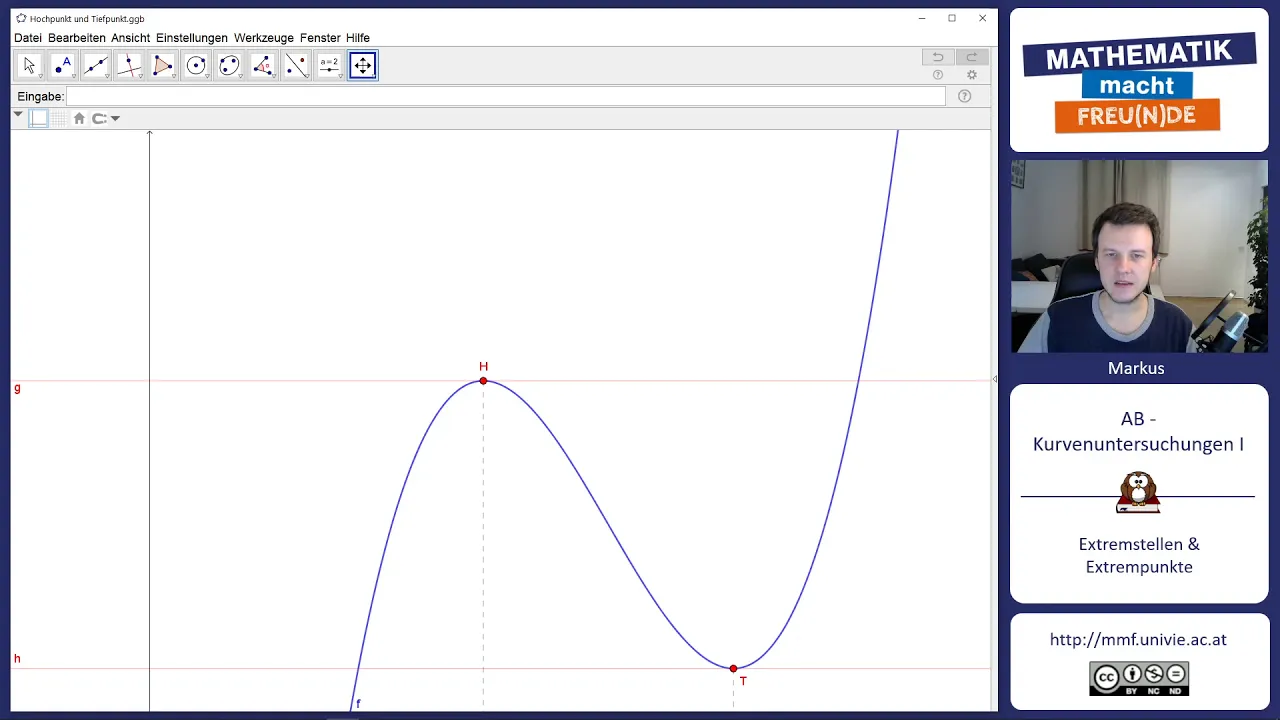Expand the side panel handle at right edge

tap(994, 379)
